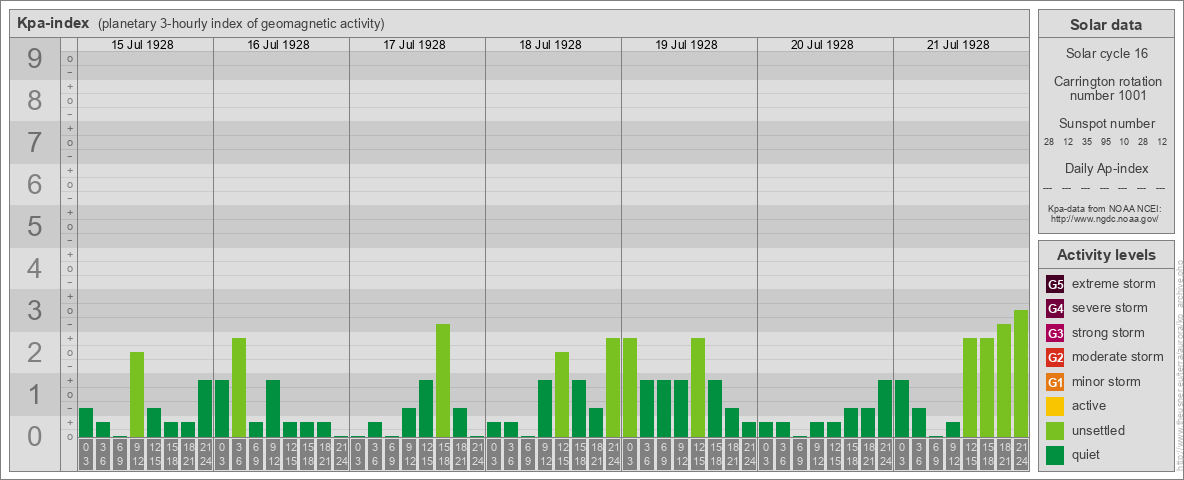Click the 'unsettled' legend label

1098,429
